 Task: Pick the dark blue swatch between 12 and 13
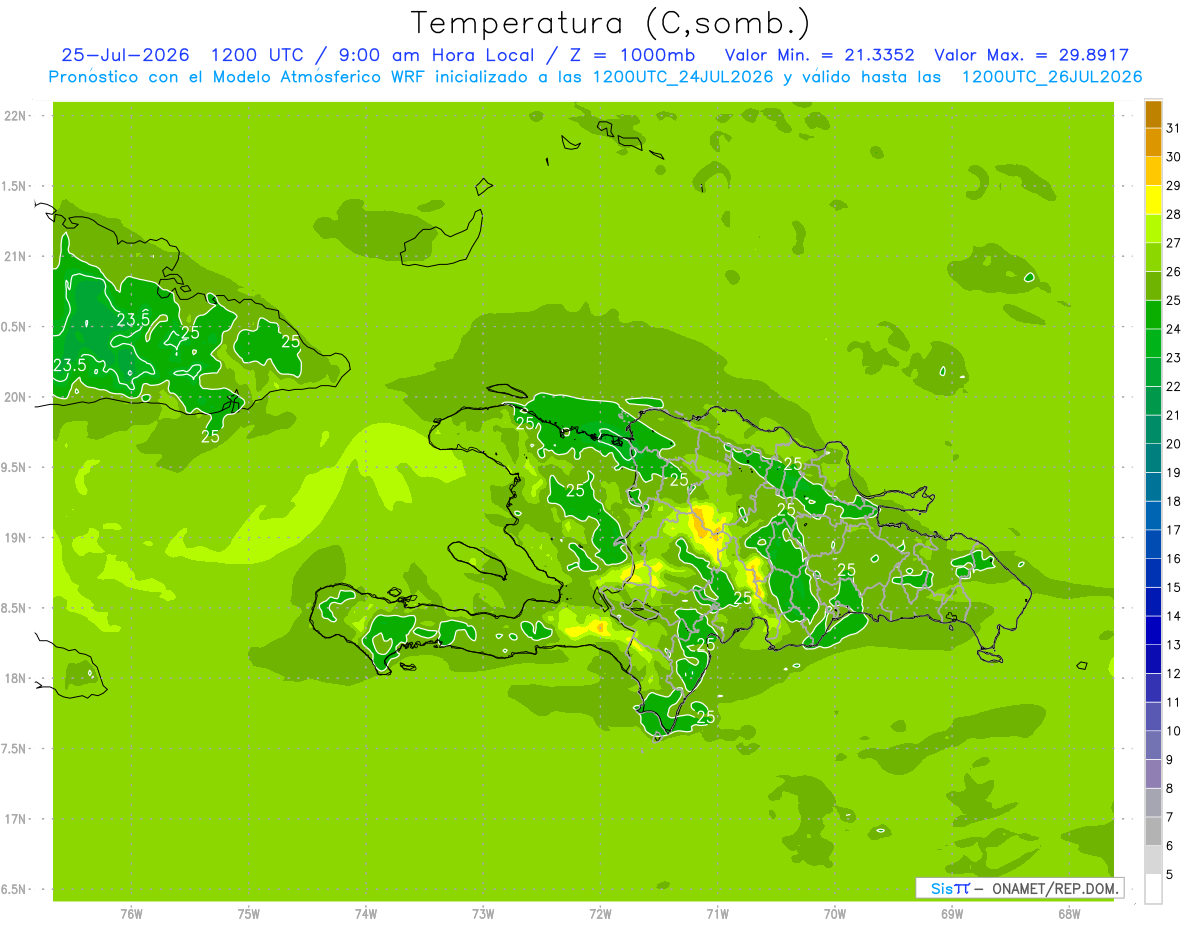(x=1153, y=659)
